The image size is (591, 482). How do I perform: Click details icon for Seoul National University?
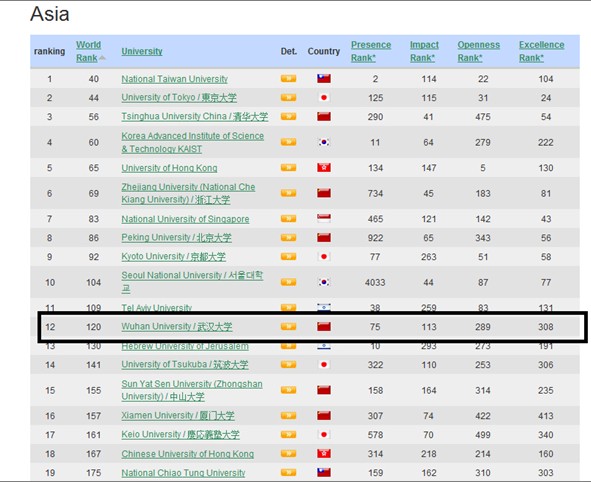(288, 282)
